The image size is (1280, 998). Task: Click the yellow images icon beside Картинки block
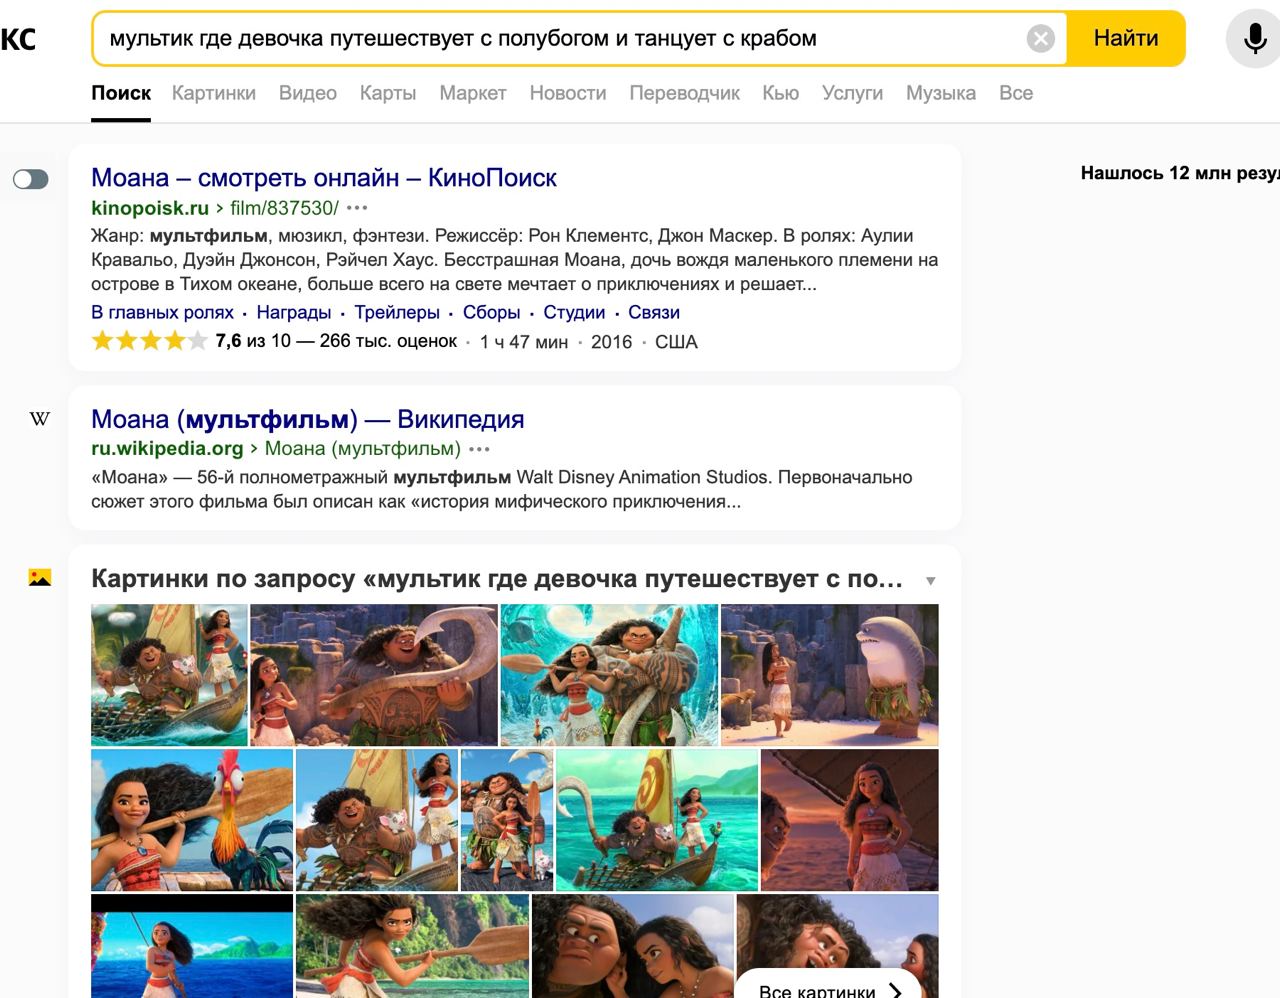pyautogui.click(x=40, y=577)
